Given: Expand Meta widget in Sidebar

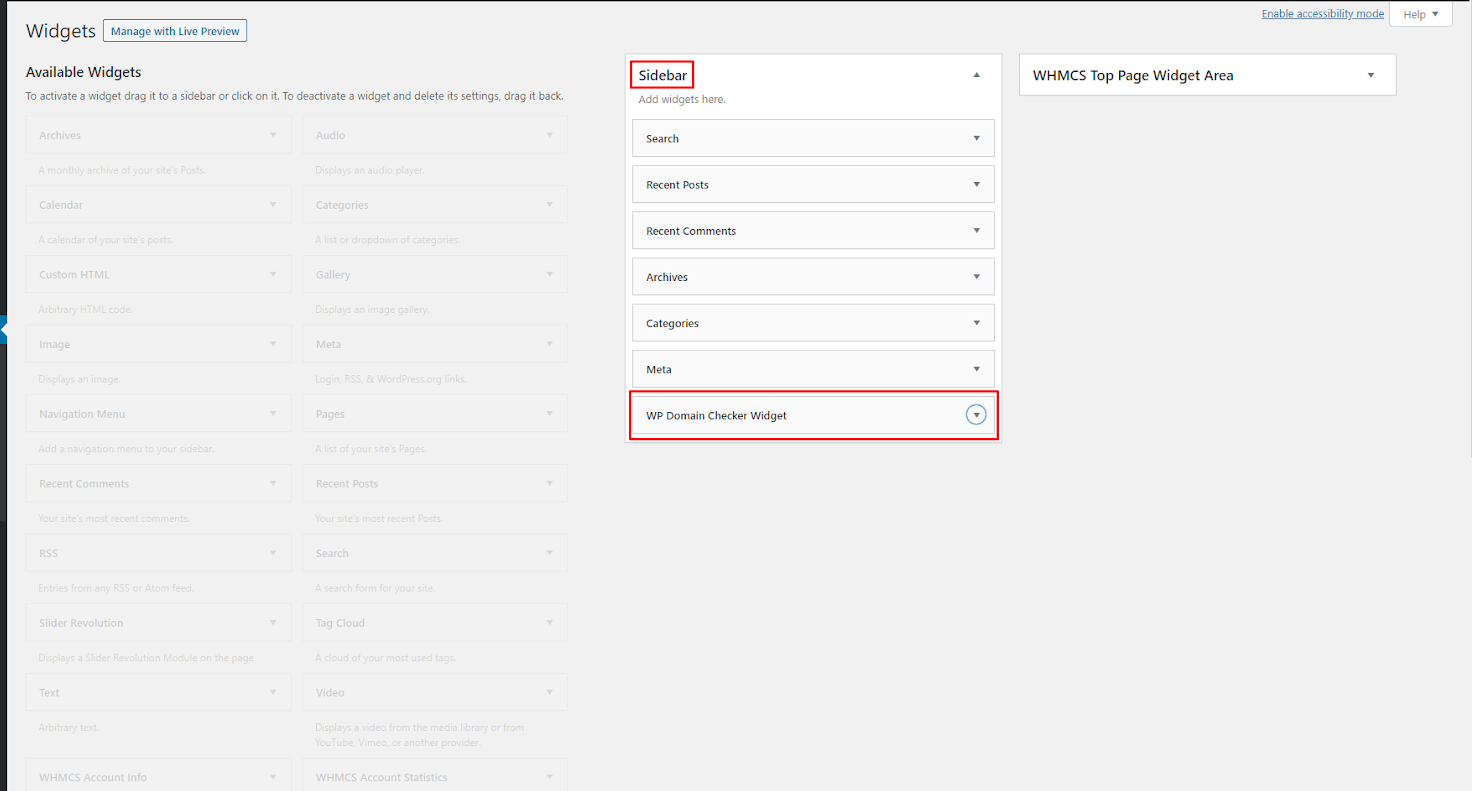Looking at the screenshot, I should [x=977, y=369].
